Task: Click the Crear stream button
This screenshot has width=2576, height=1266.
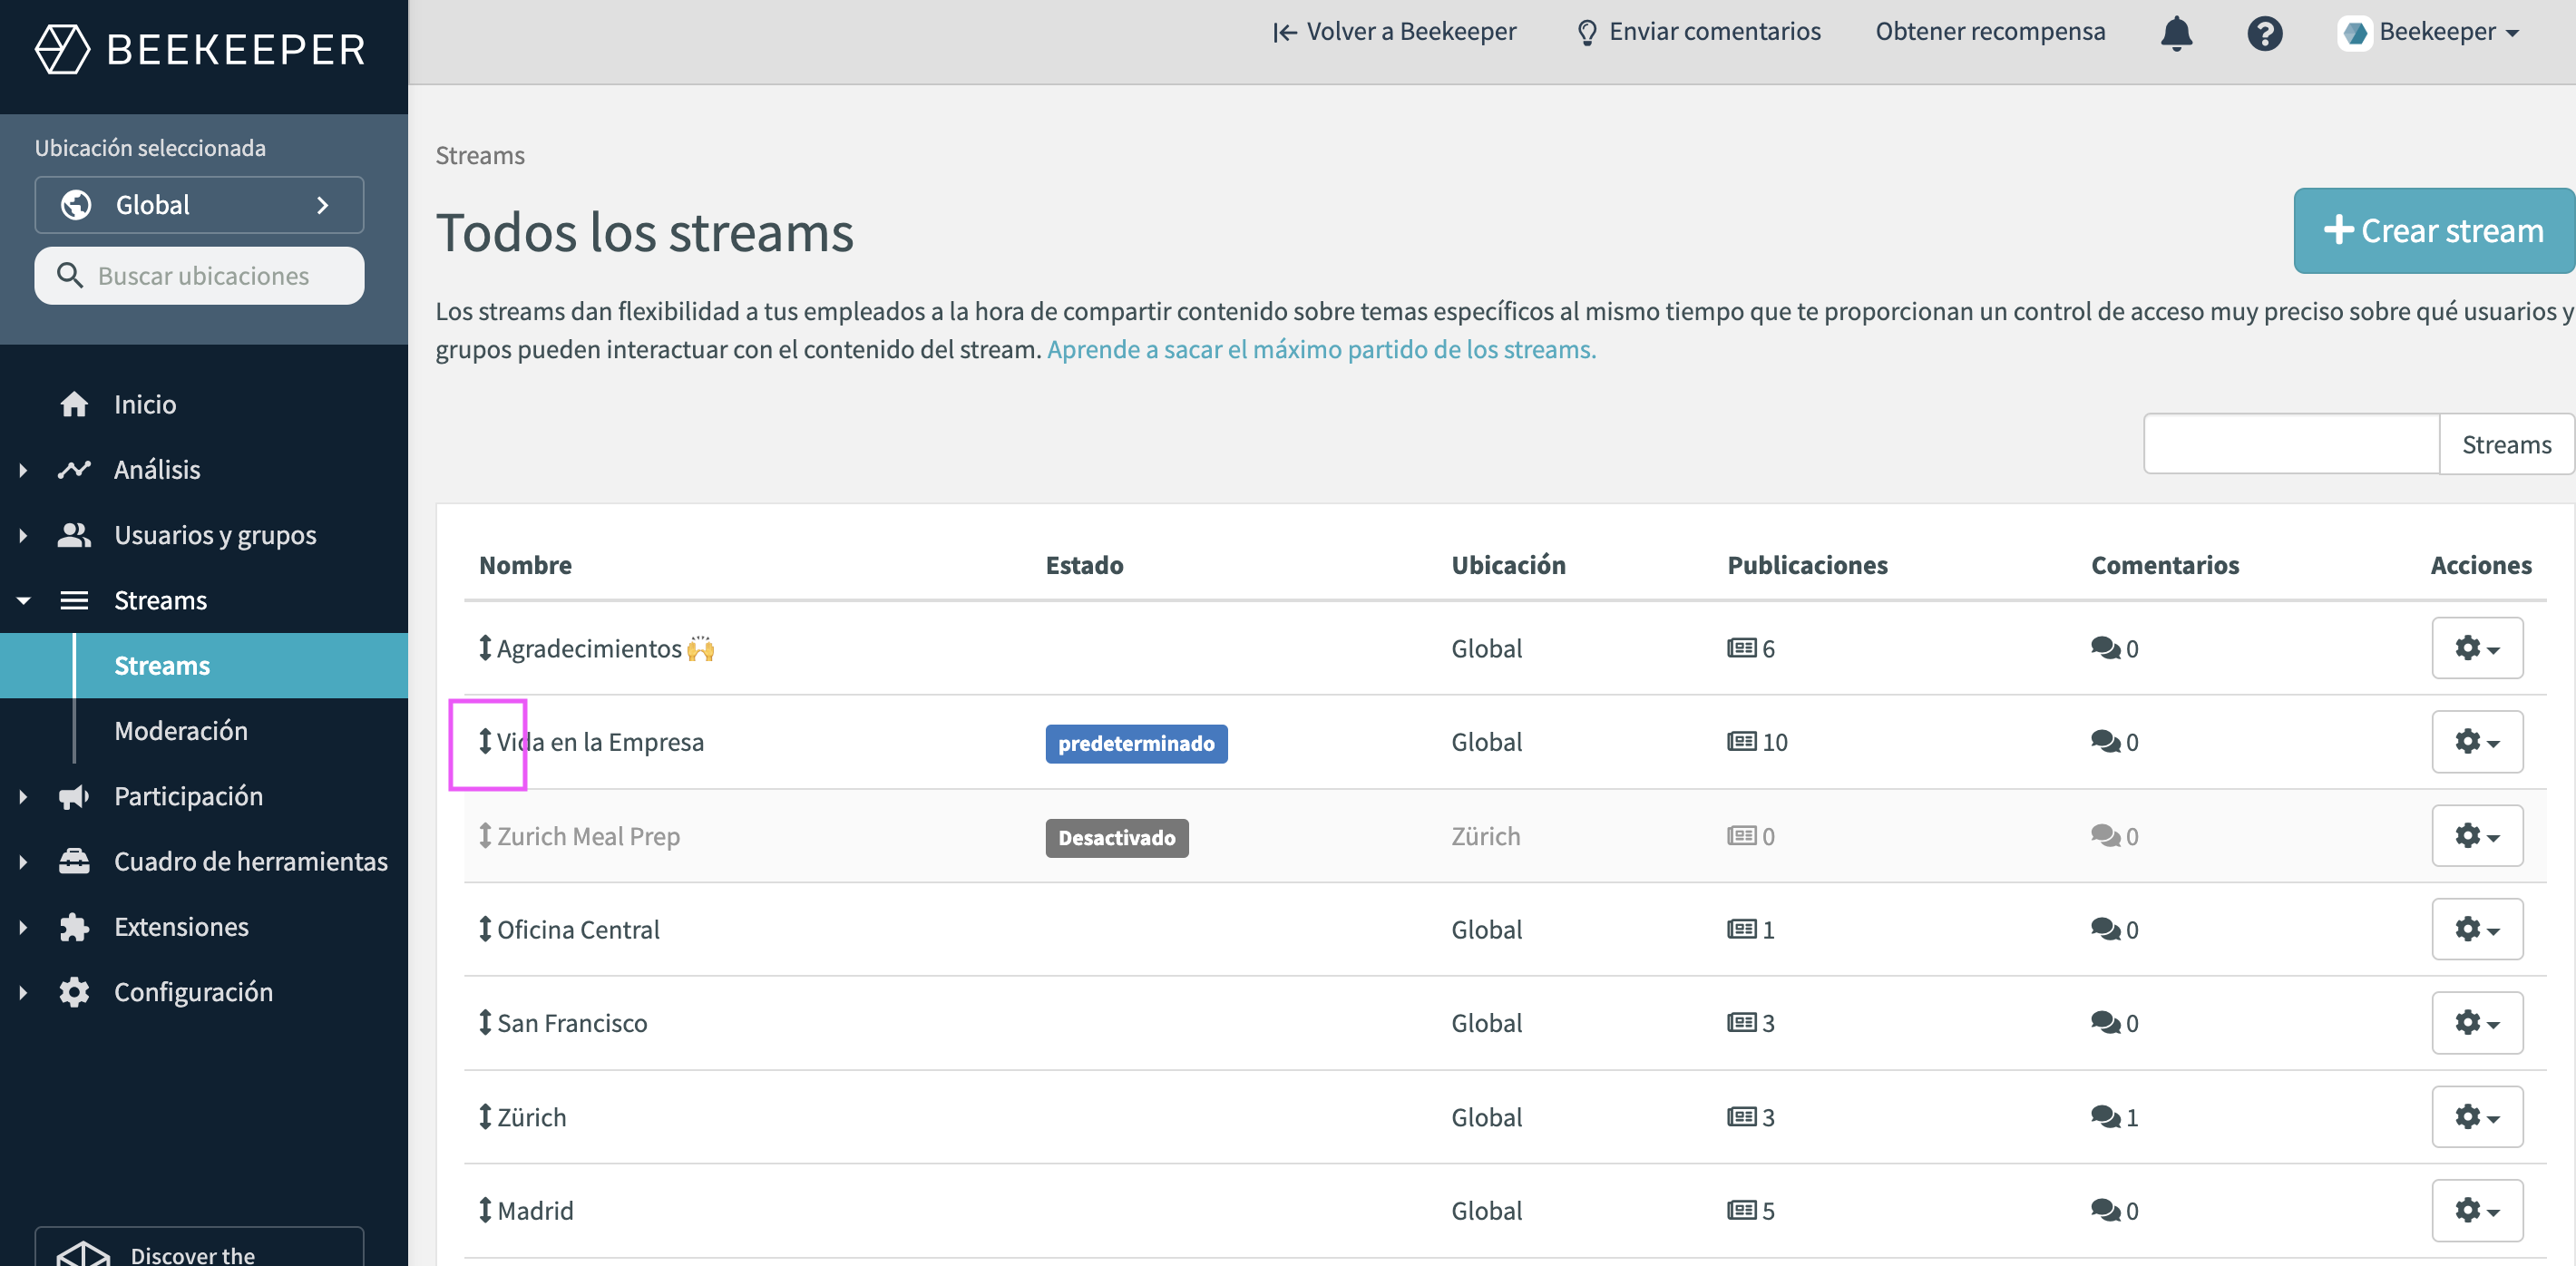Action: point(2432,230)
